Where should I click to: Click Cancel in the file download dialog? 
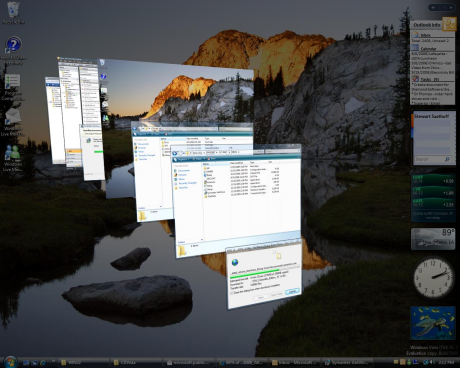pyautogui.click(x=292, y=292)
